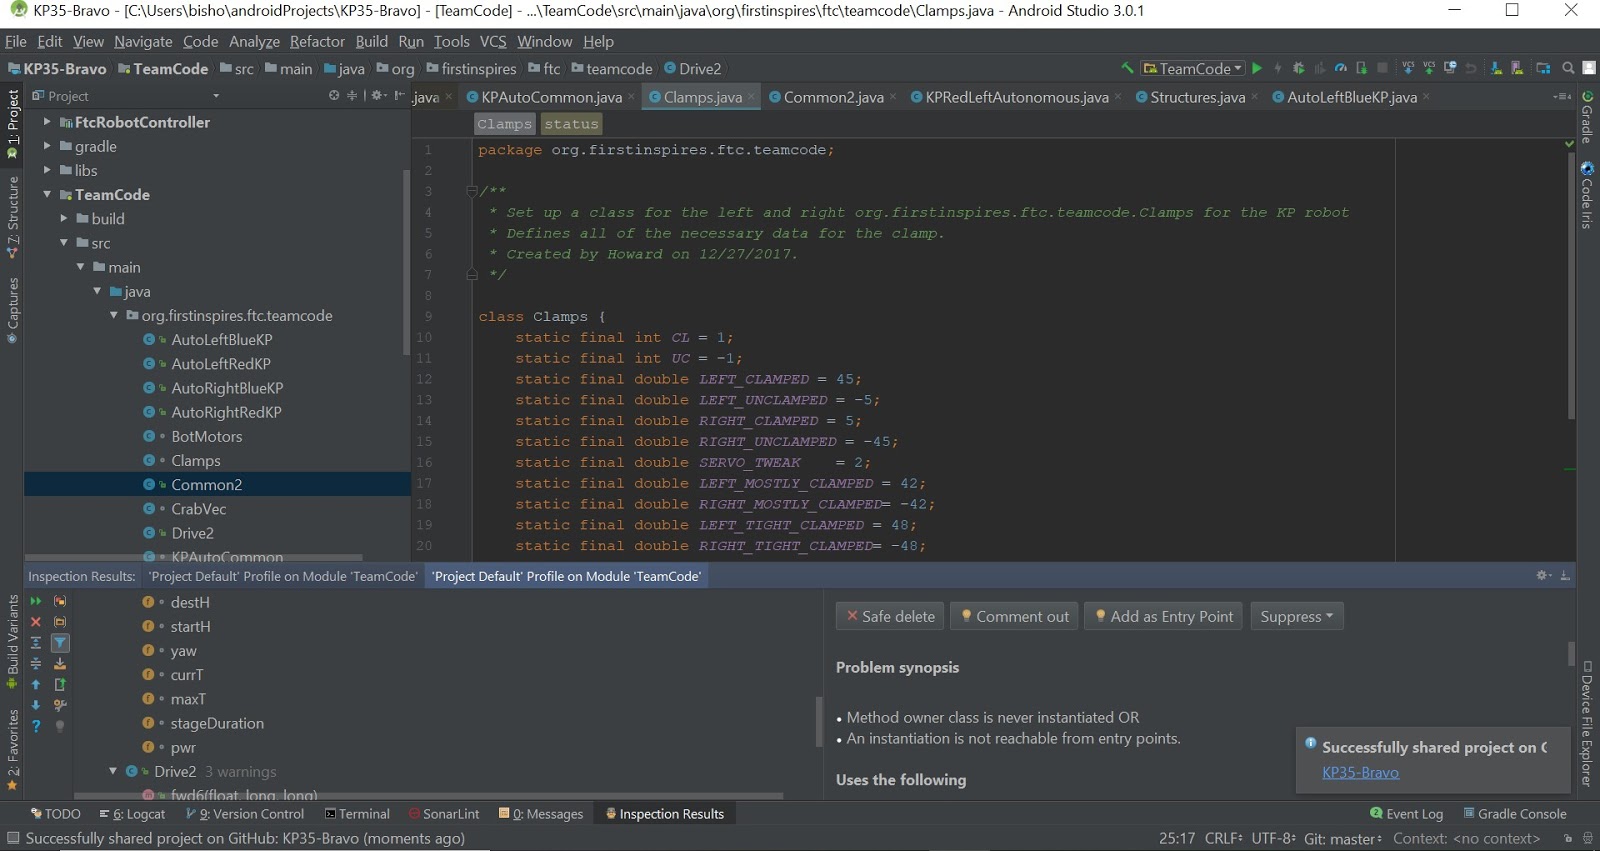Click the Safe delete button
Image resolution: width=1600 pixels, height=851 pixels.
[890, 616]
